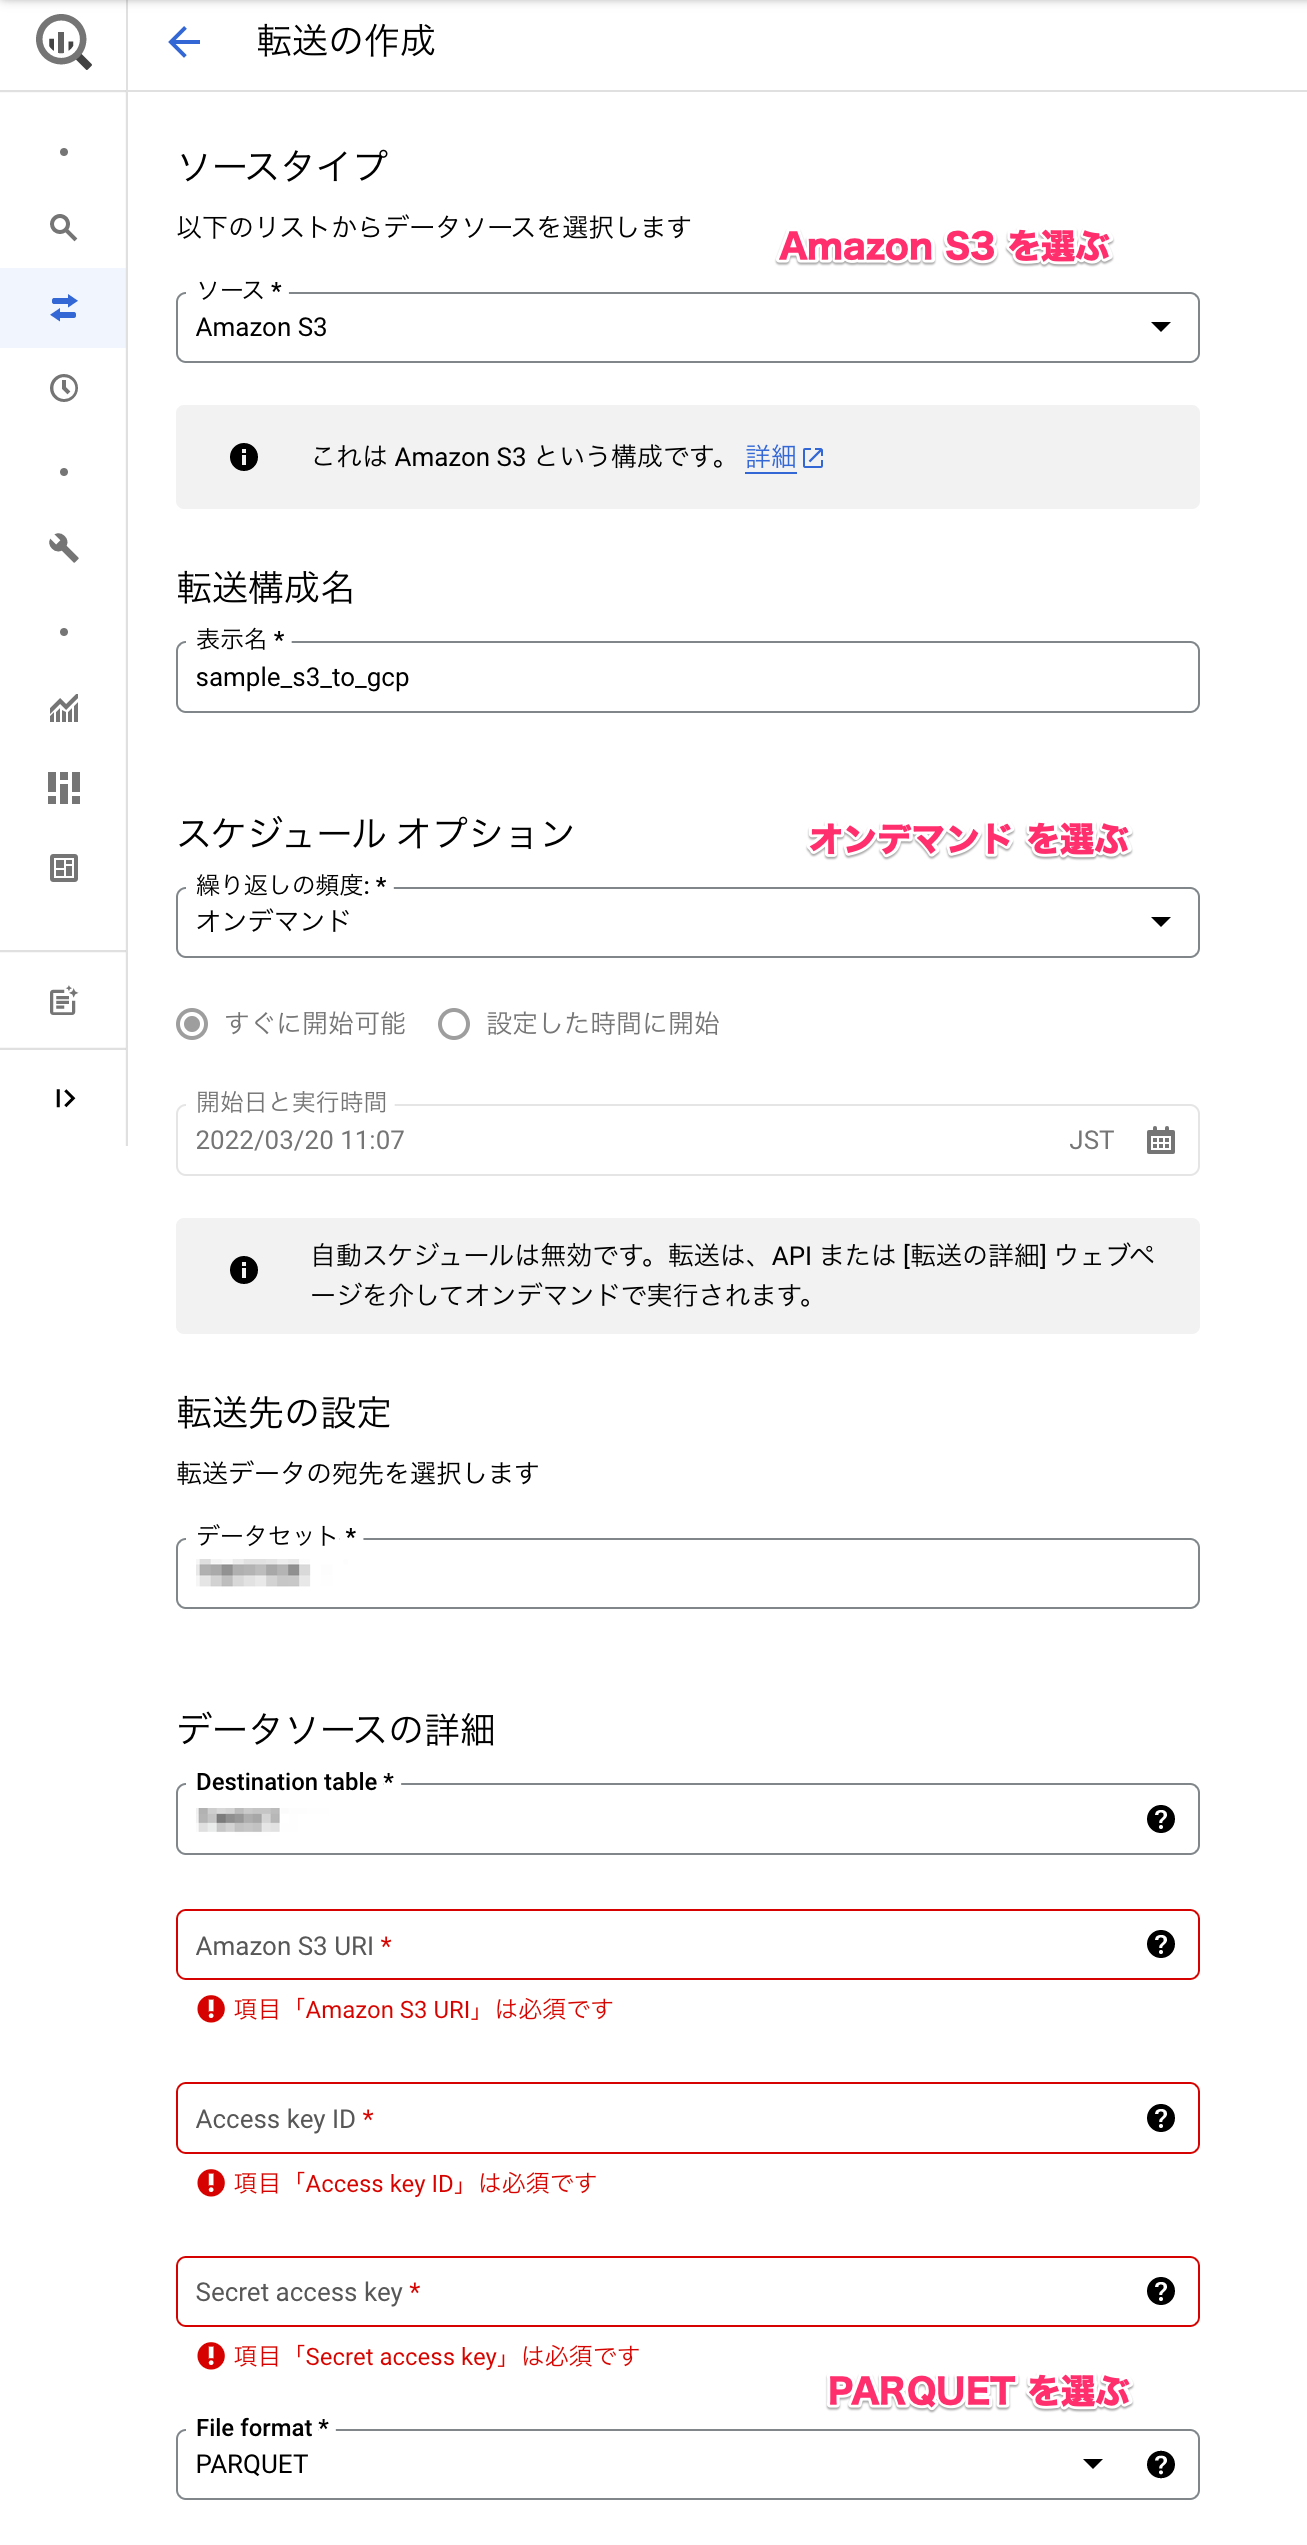The image size is (1307, 2545).
Task: Select the すぐに開始可能 radio button
Action: tap(192, 1024)
